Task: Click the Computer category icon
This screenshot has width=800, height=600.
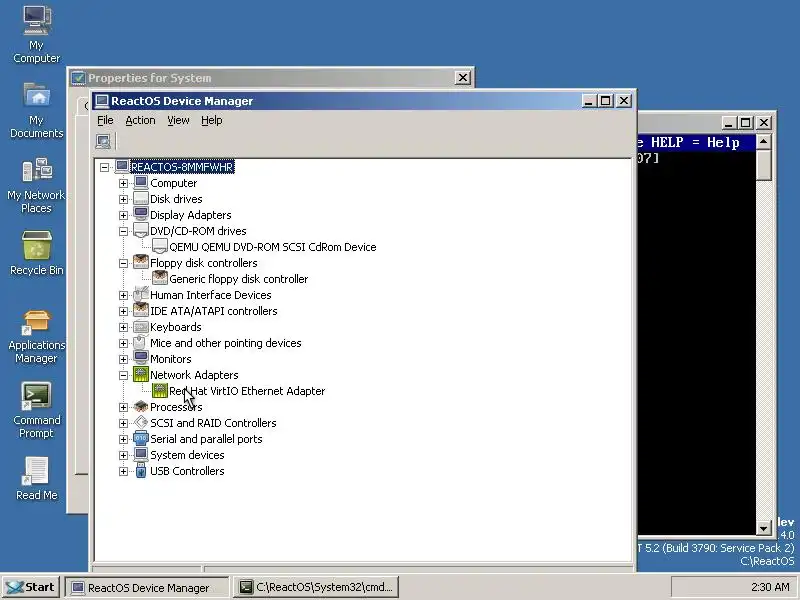Action: point(141,183)
